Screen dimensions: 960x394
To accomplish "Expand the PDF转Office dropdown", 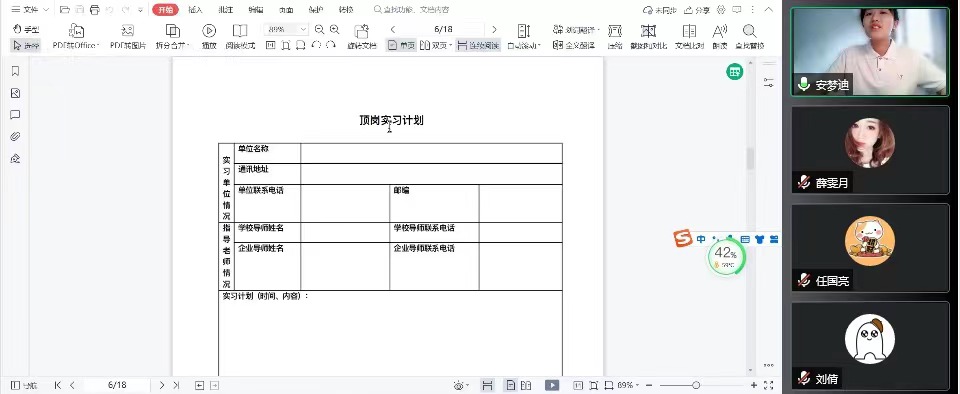I will [x=76, y=37].
